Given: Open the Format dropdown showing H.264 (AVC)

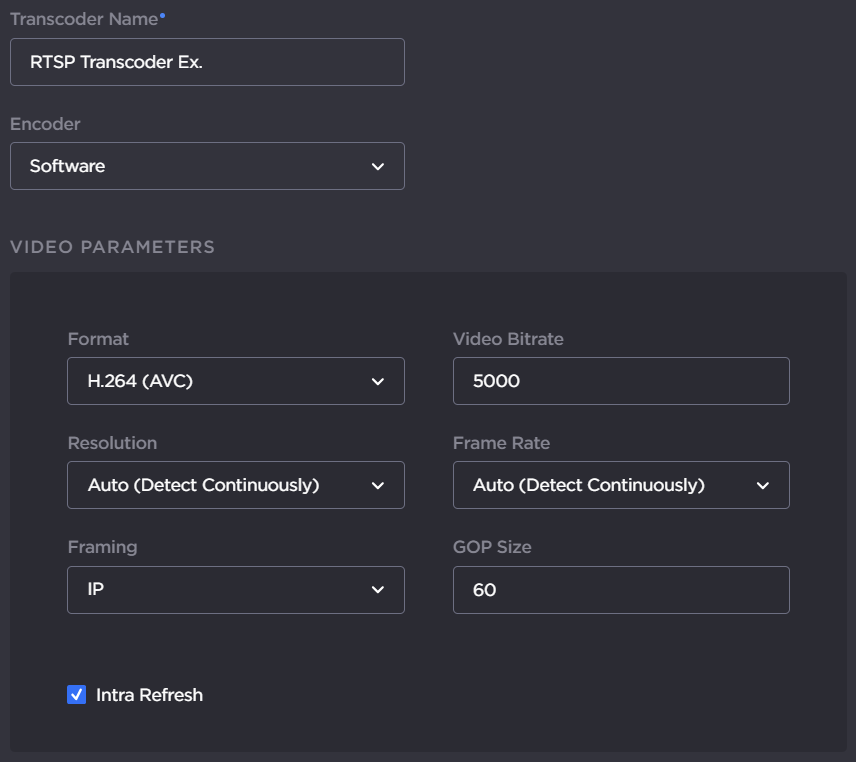Looking at the screenshot, I should [x=235, y=381].
